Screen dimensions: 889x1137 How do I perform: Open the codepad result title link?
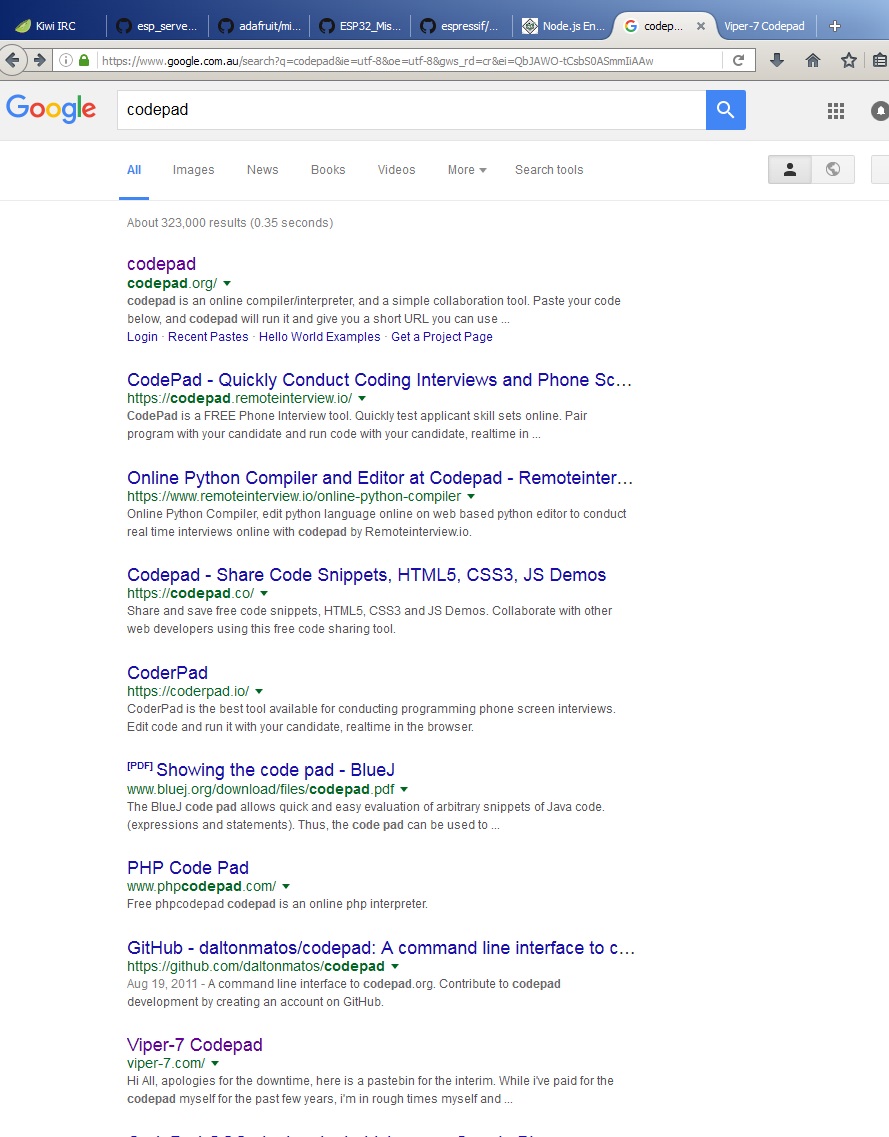point(161,264)
